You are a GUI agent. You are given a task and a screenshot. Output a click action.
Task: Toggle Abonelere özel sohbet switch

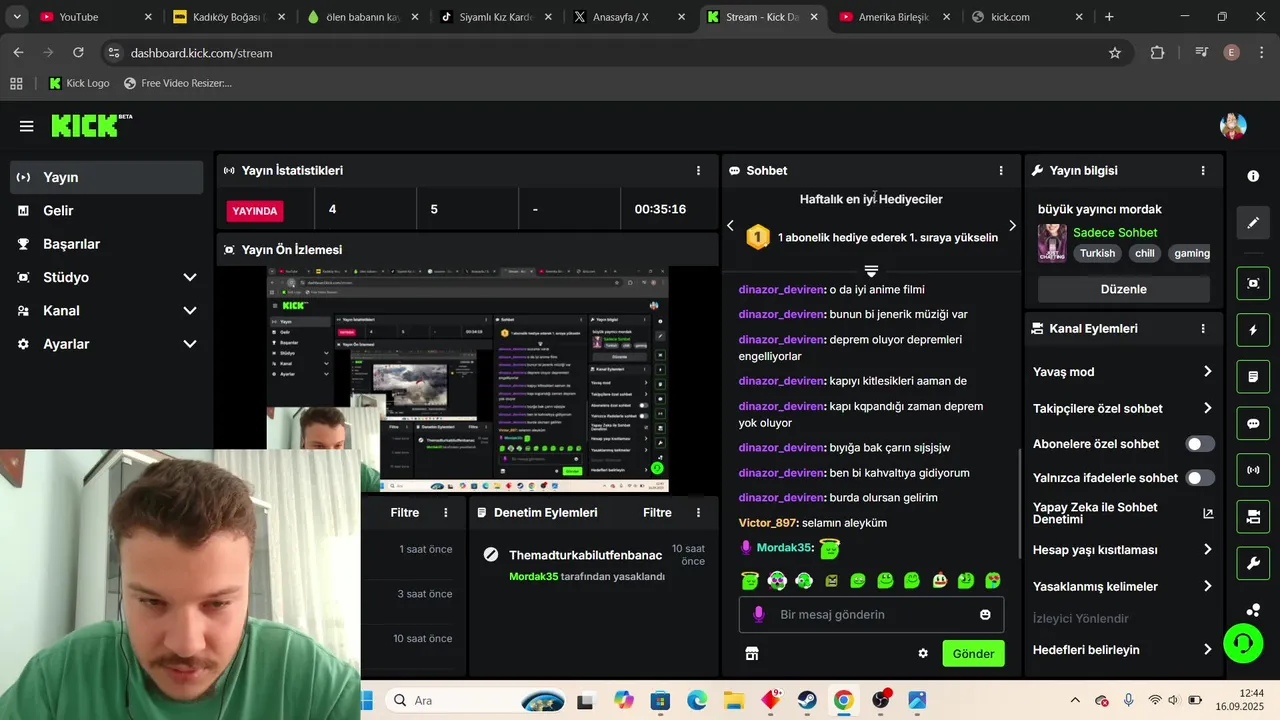coord(1200,444)
